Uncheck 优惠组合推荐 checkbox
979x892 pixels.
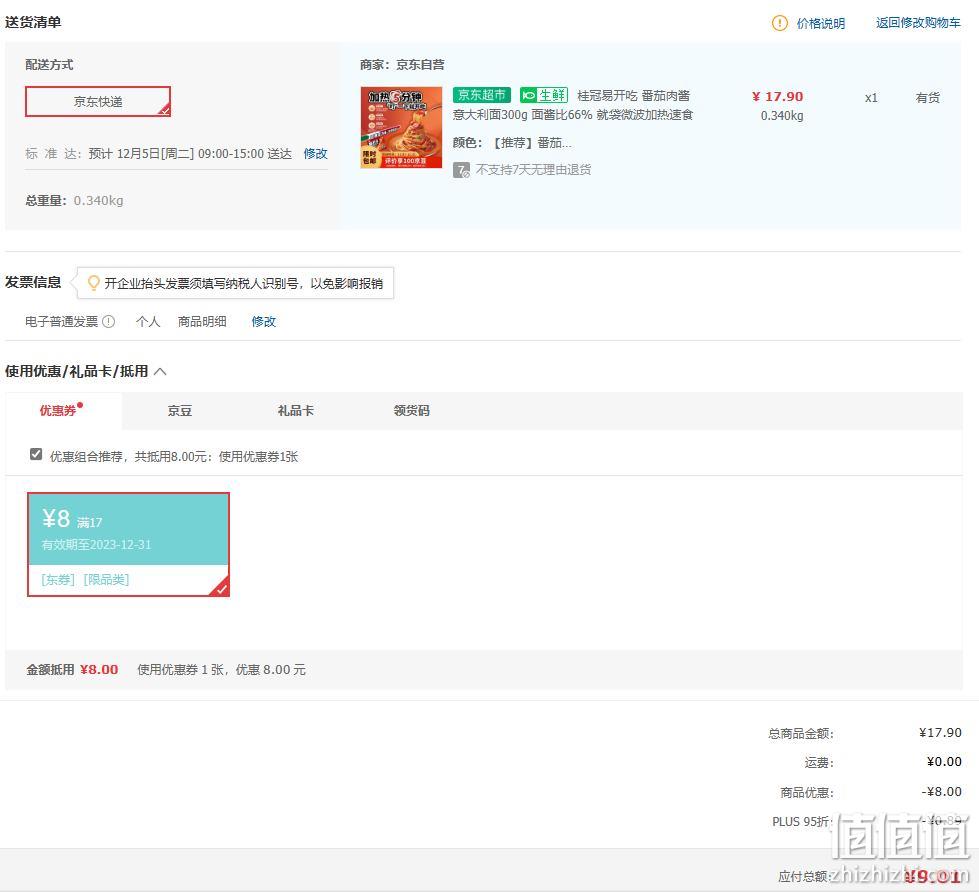click(x=36, y=454)
